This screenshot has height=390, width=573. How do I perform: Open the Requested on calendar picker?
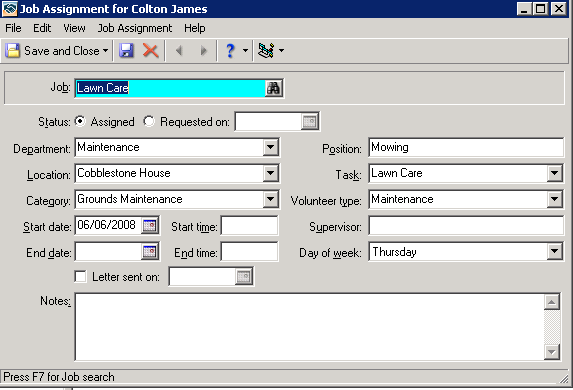click(x=310, y=121)
